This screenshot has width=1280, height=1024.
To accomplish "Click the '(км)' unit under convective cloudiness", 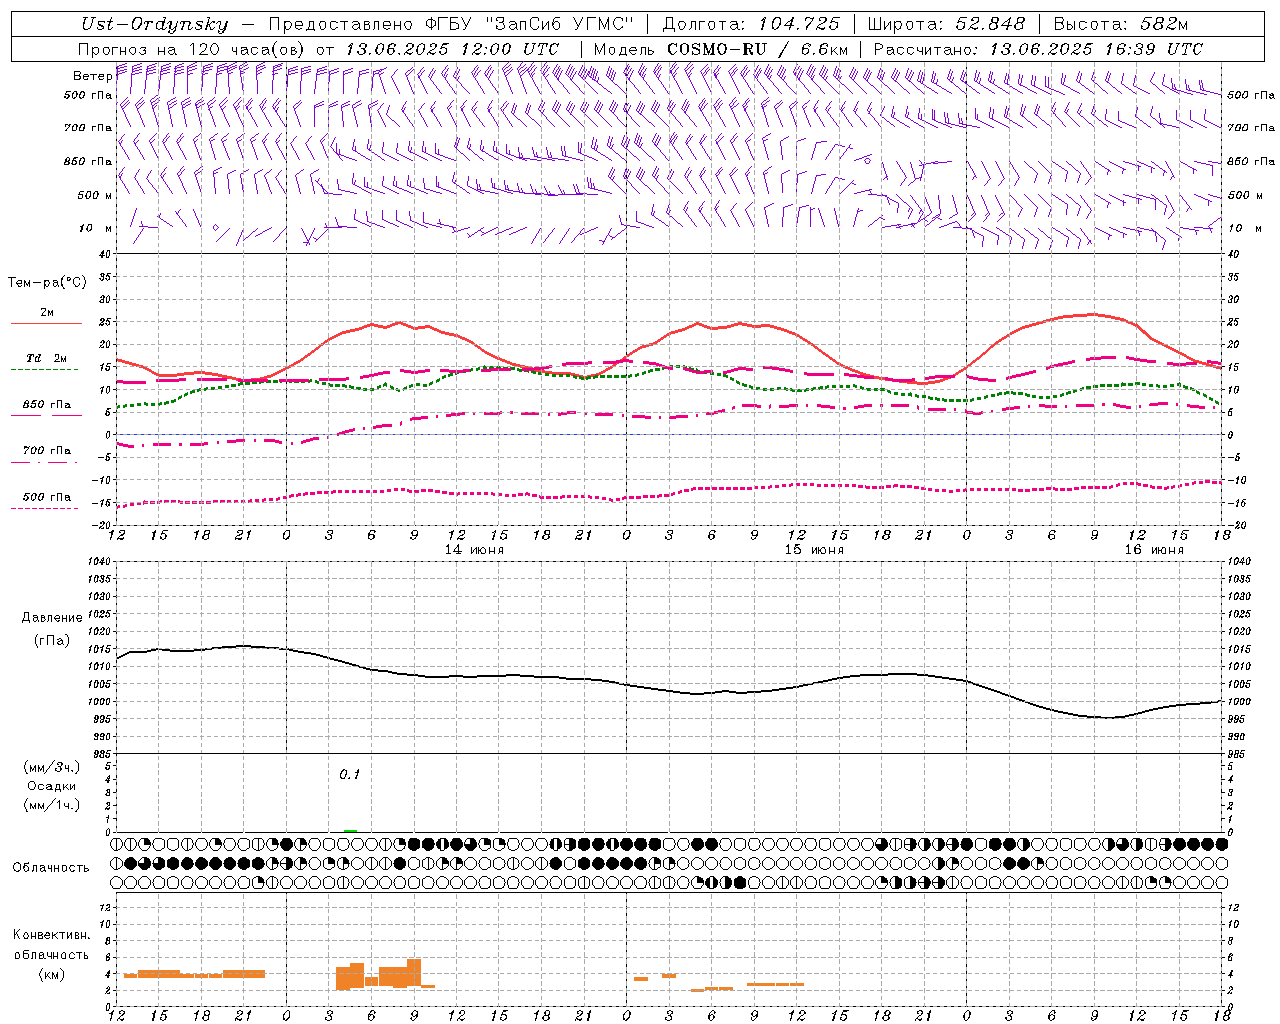I will tap(52, 974).
